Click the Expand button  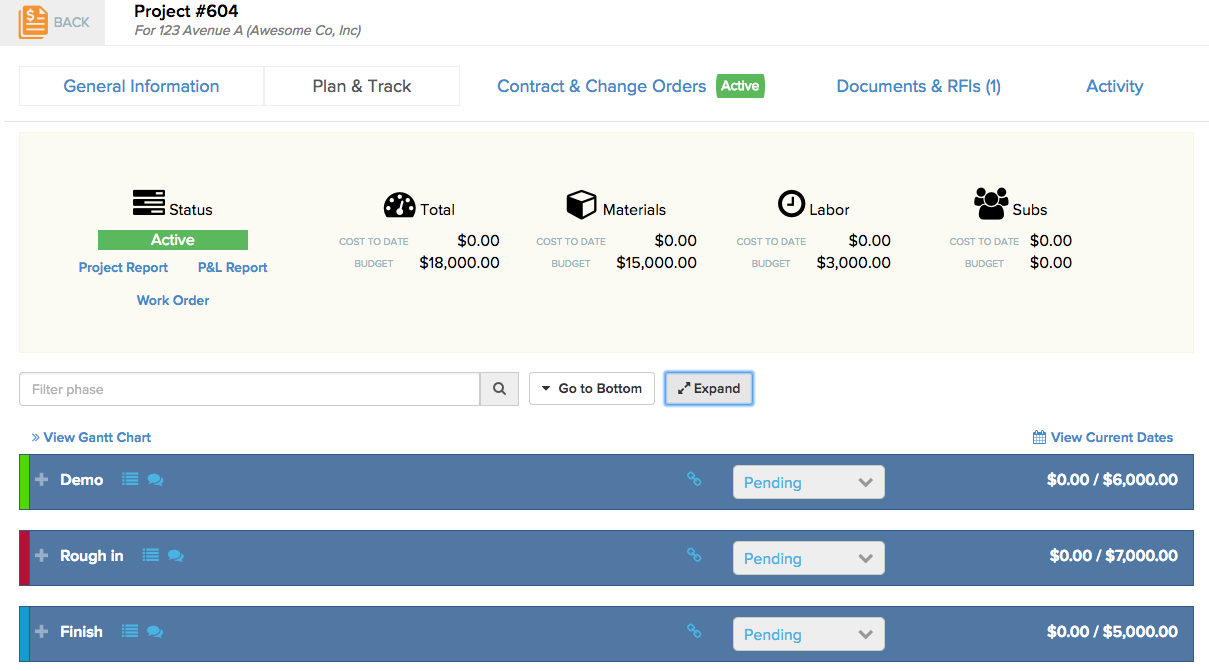tap(708, 389)
